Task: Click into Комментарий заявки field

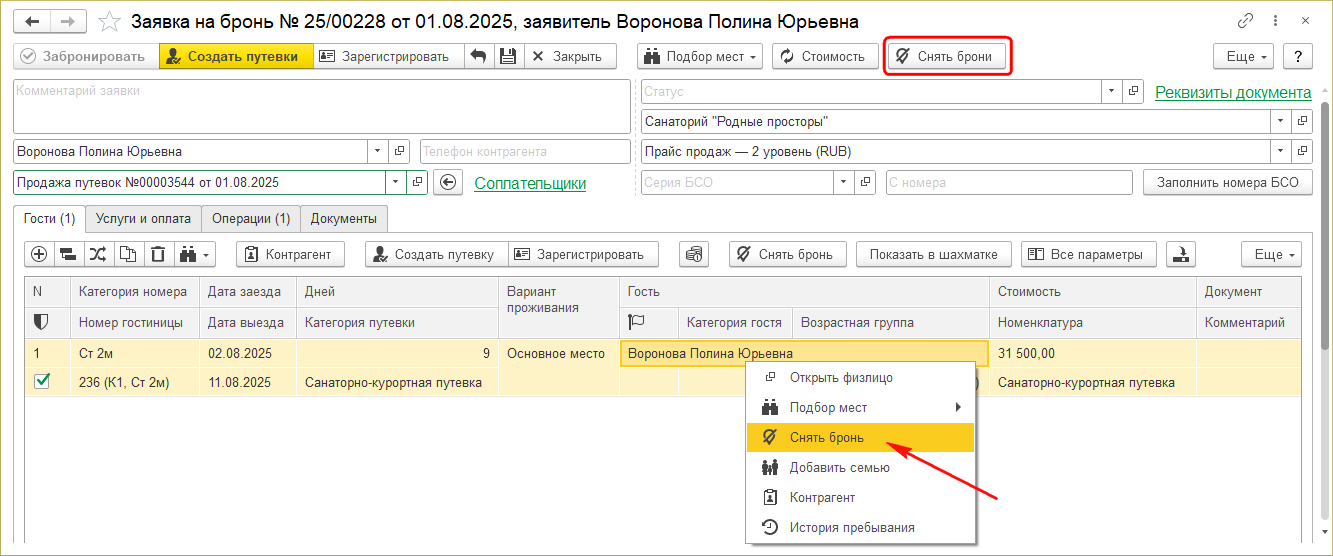Action: (x=322, y=106)
